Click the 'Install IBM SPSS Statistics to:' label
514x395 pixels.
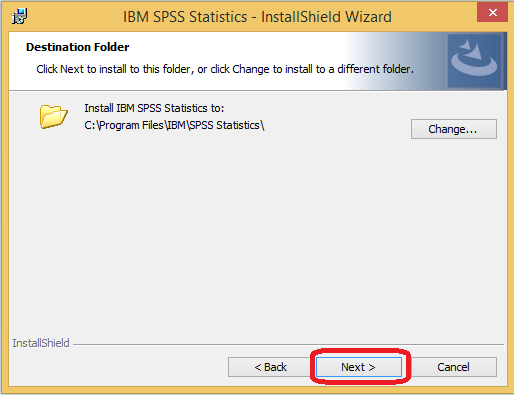[x=154, y=108]
